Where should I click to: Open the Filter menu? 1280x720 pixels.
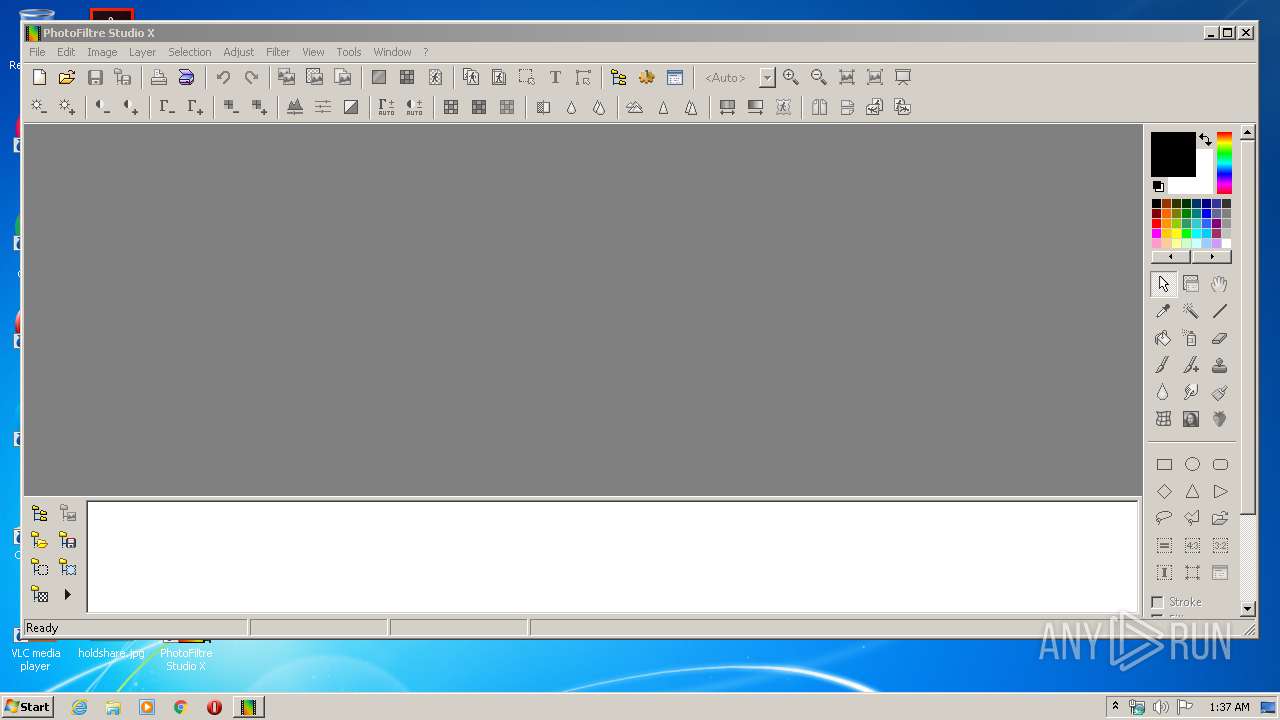(278, 52)
